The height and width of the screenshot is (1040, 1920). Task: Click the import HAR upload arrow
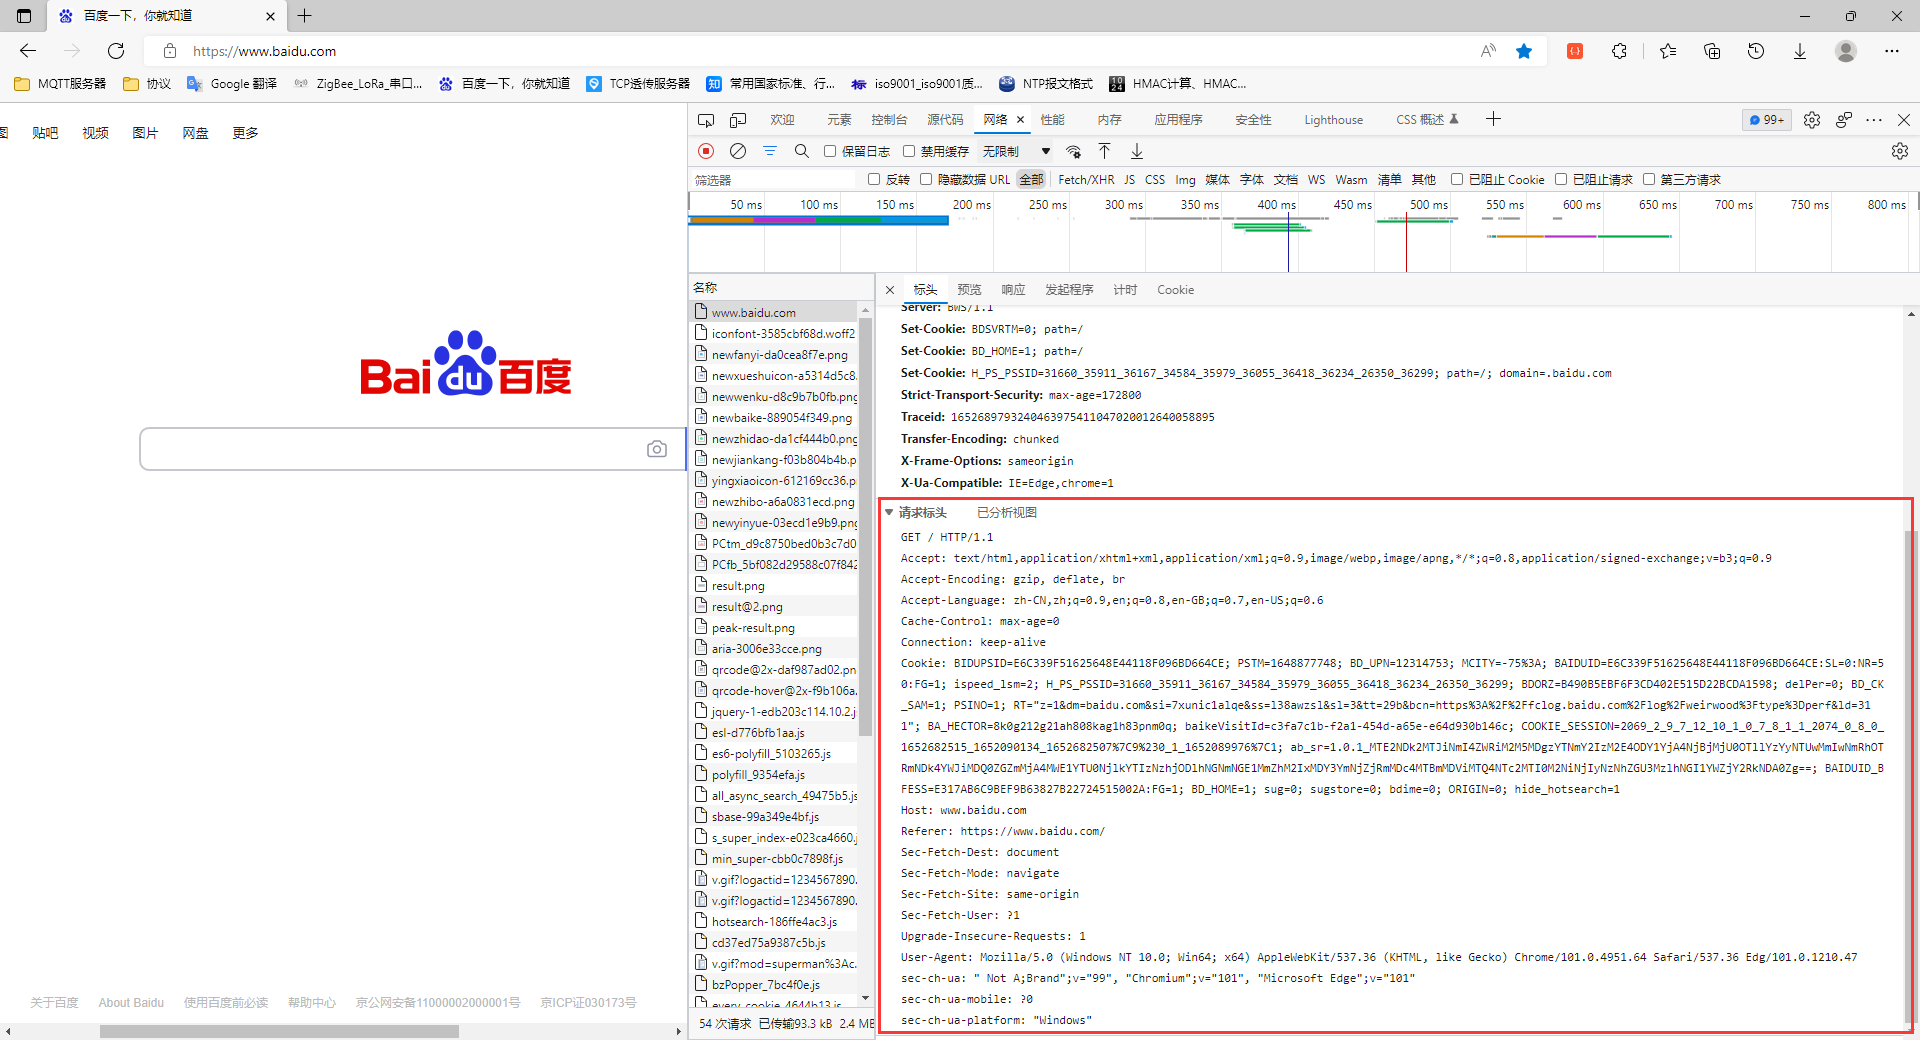click(1105, 151)
